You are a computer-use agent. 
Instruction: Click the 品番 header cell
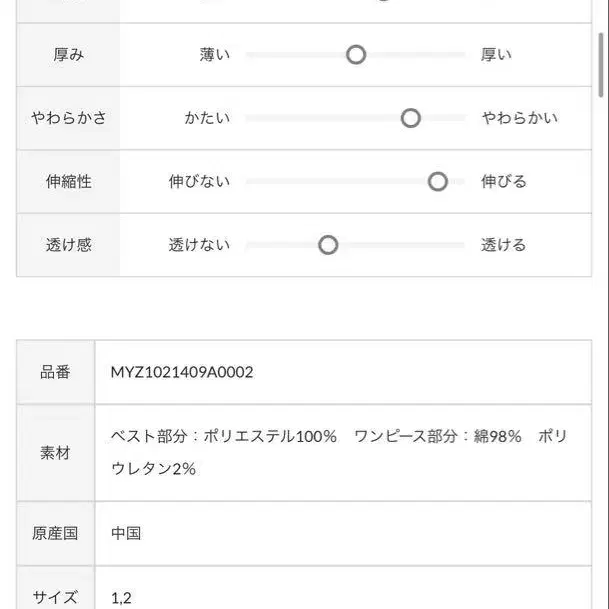[x=56, y=372]
